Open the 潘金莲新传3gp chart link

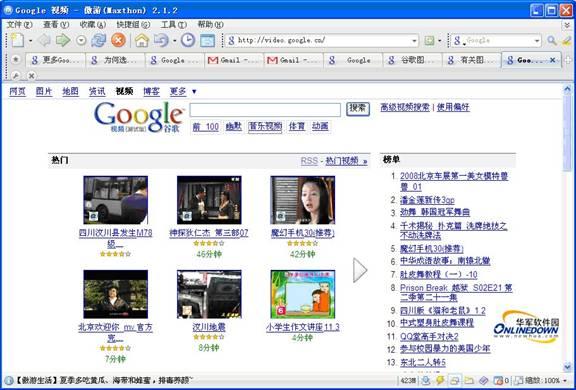[427, 200]
